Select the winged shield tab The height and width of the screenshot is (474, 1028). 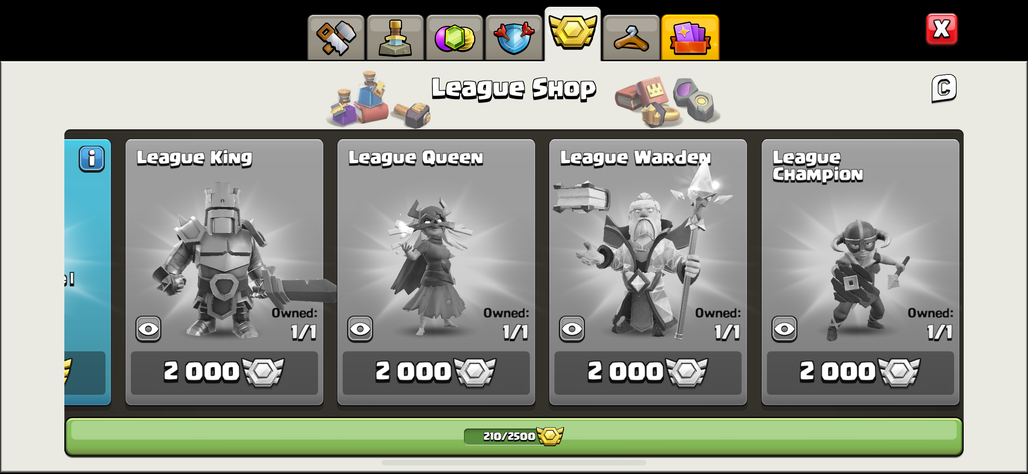pos(513,37)
